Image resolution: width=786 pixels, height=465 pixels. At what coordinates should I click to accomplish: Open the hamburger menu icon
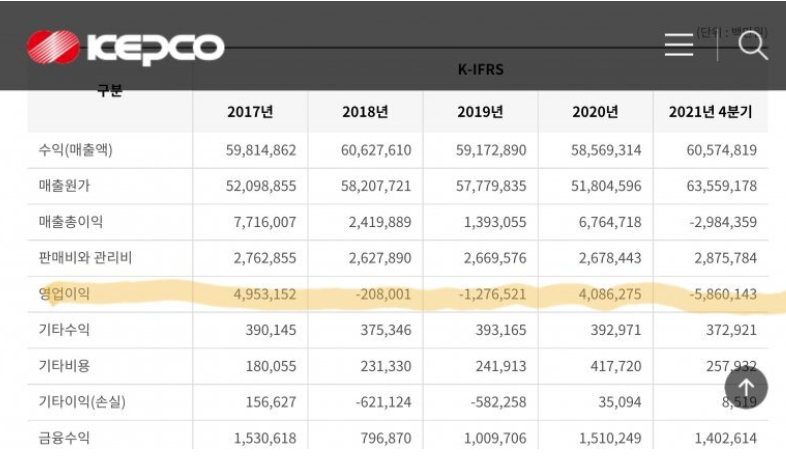coord(679,45)
